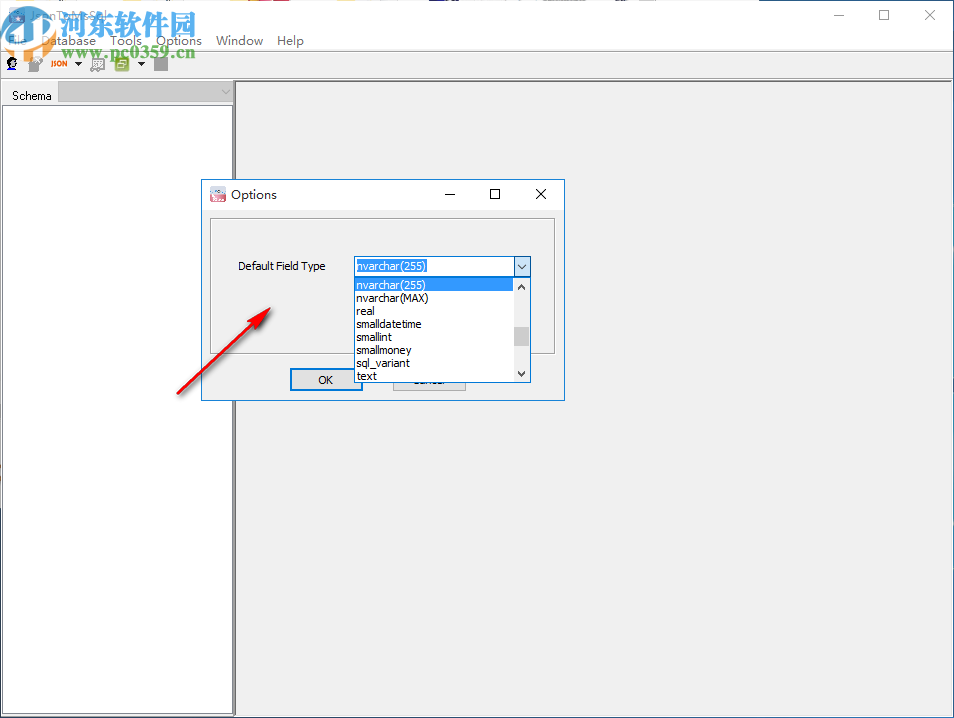Click the gray square stop icon on toolbar
The width and height of the screenshot is (954, 718).
tap(160, 63)
